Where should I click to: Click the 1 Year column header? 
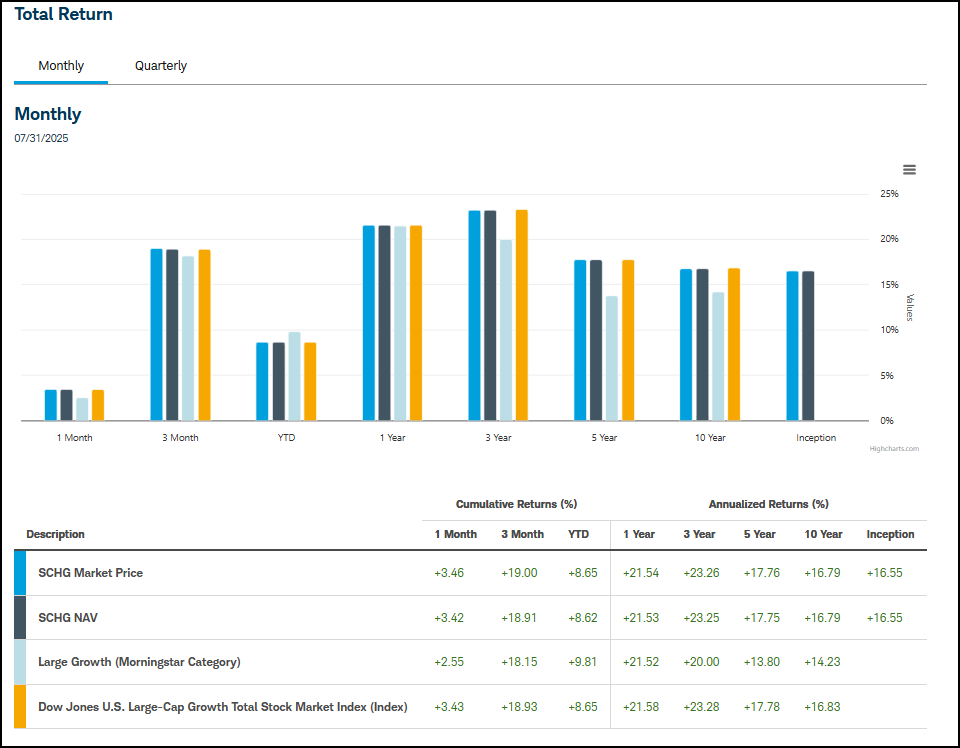pyautogui.click(x=639, y=534)
